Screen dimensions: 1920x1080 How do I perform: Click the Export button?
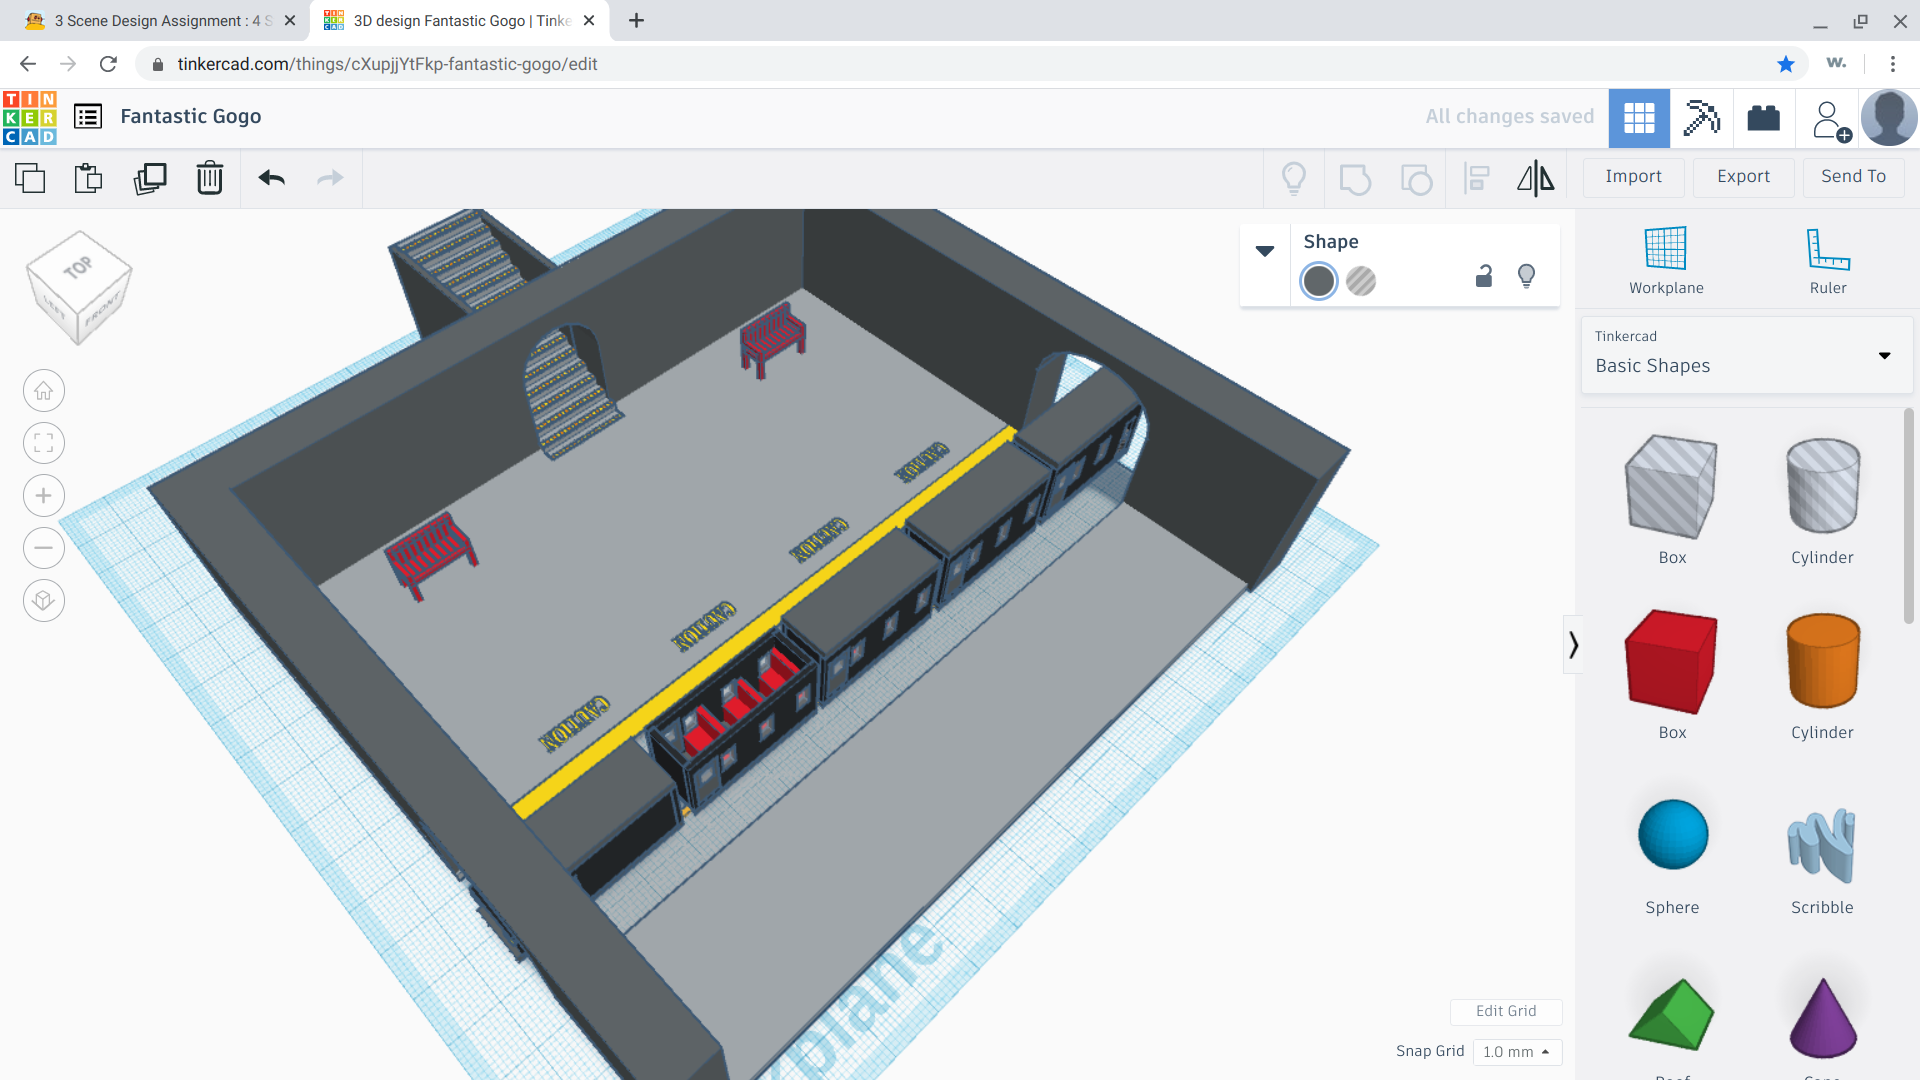tap(1744, 177)
